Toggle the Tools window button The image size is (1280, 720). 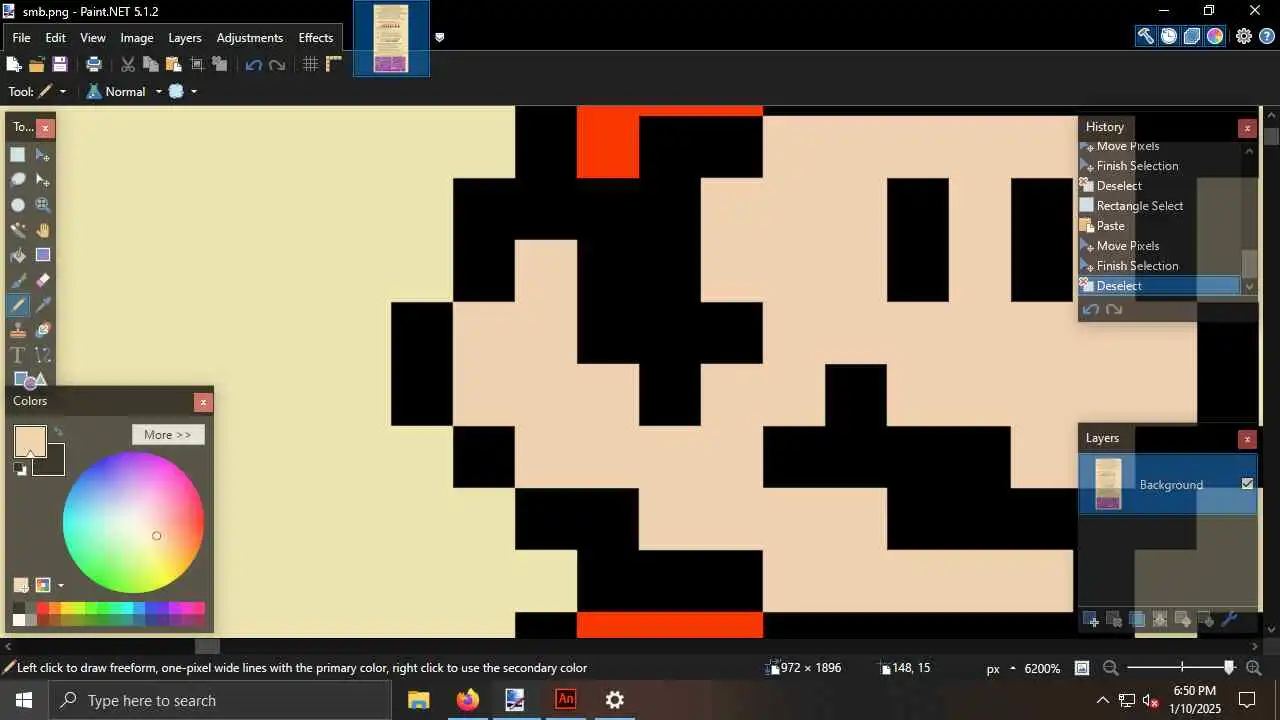(x=1145, y=36)
